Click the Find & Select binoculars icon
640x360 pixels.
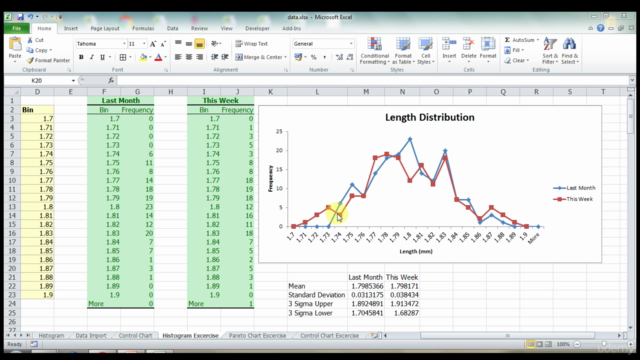coord(569,44)
